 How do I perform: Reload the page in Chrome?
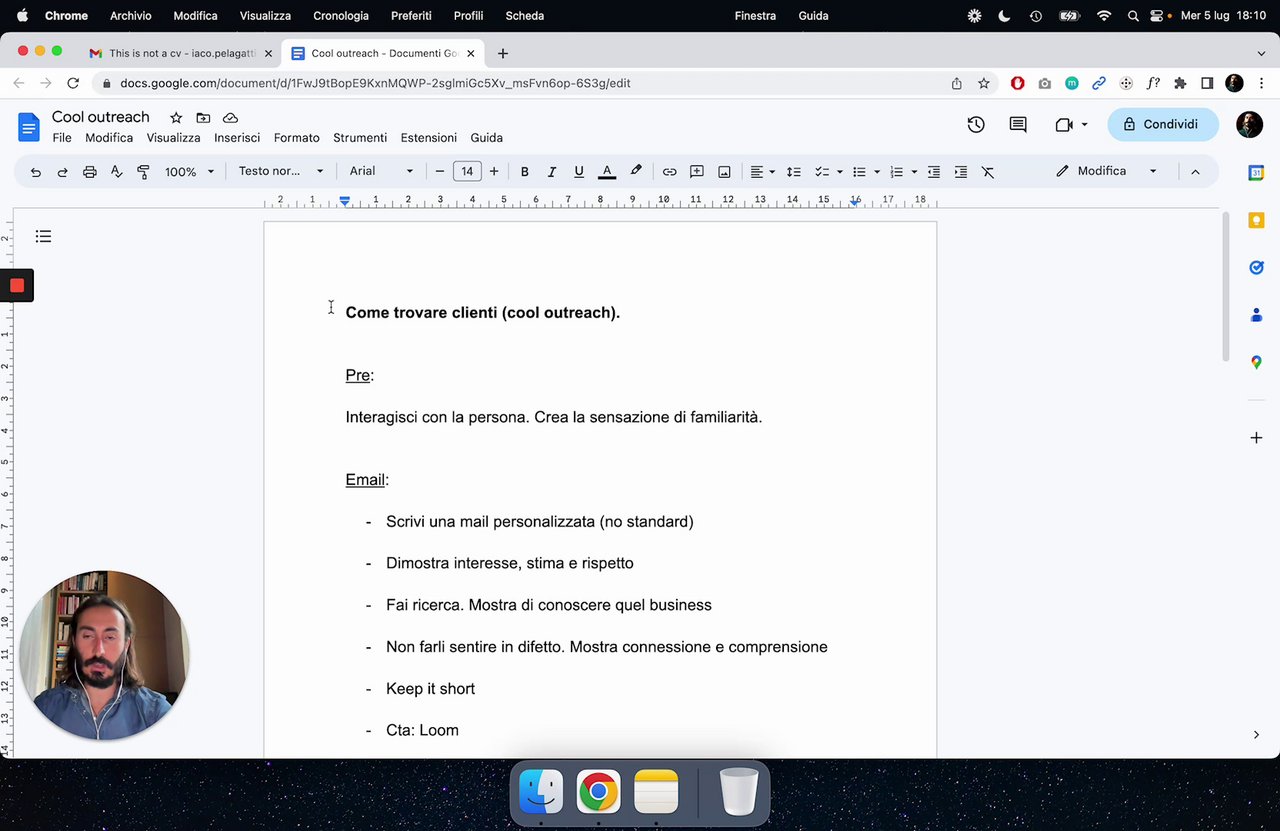[73, 84]
